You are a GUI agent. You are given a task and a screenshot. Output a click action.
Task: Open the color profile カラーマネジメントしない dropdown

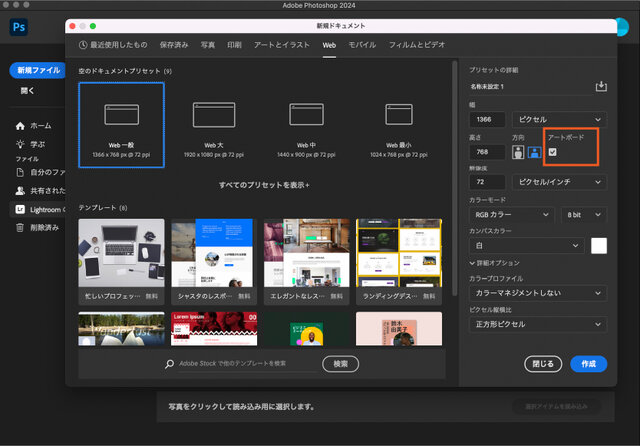coord(538,293)
